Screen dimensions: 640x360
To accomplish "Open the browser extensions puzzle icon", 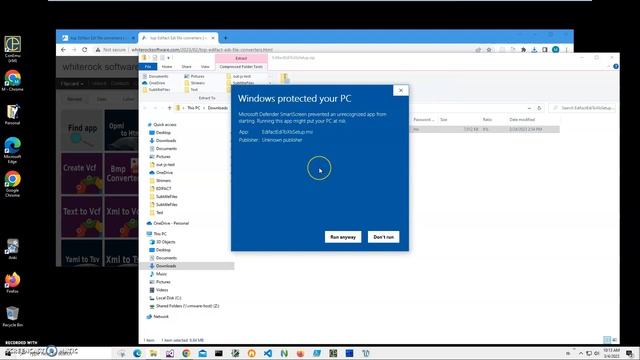I will click(524, 50).
